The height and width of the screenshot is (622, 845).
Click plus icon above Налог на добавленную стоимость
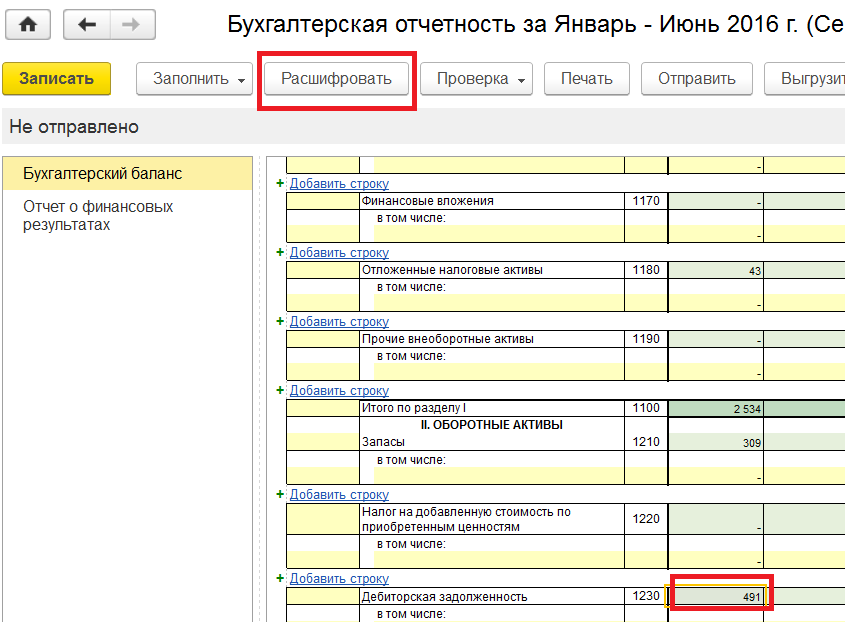280,494
